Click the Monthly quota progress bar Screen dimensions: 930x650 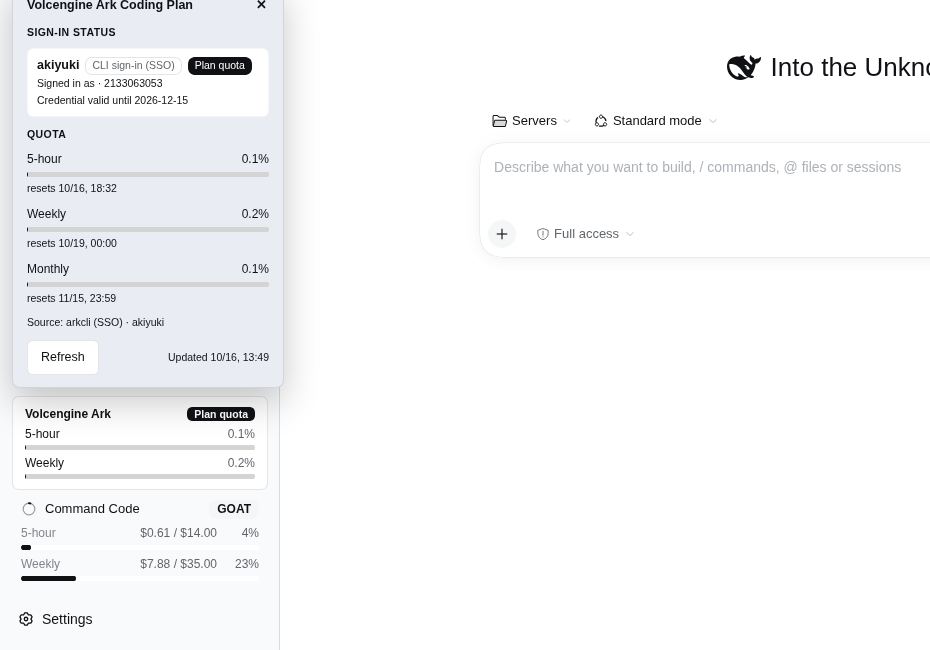click(x=148, y=285)
